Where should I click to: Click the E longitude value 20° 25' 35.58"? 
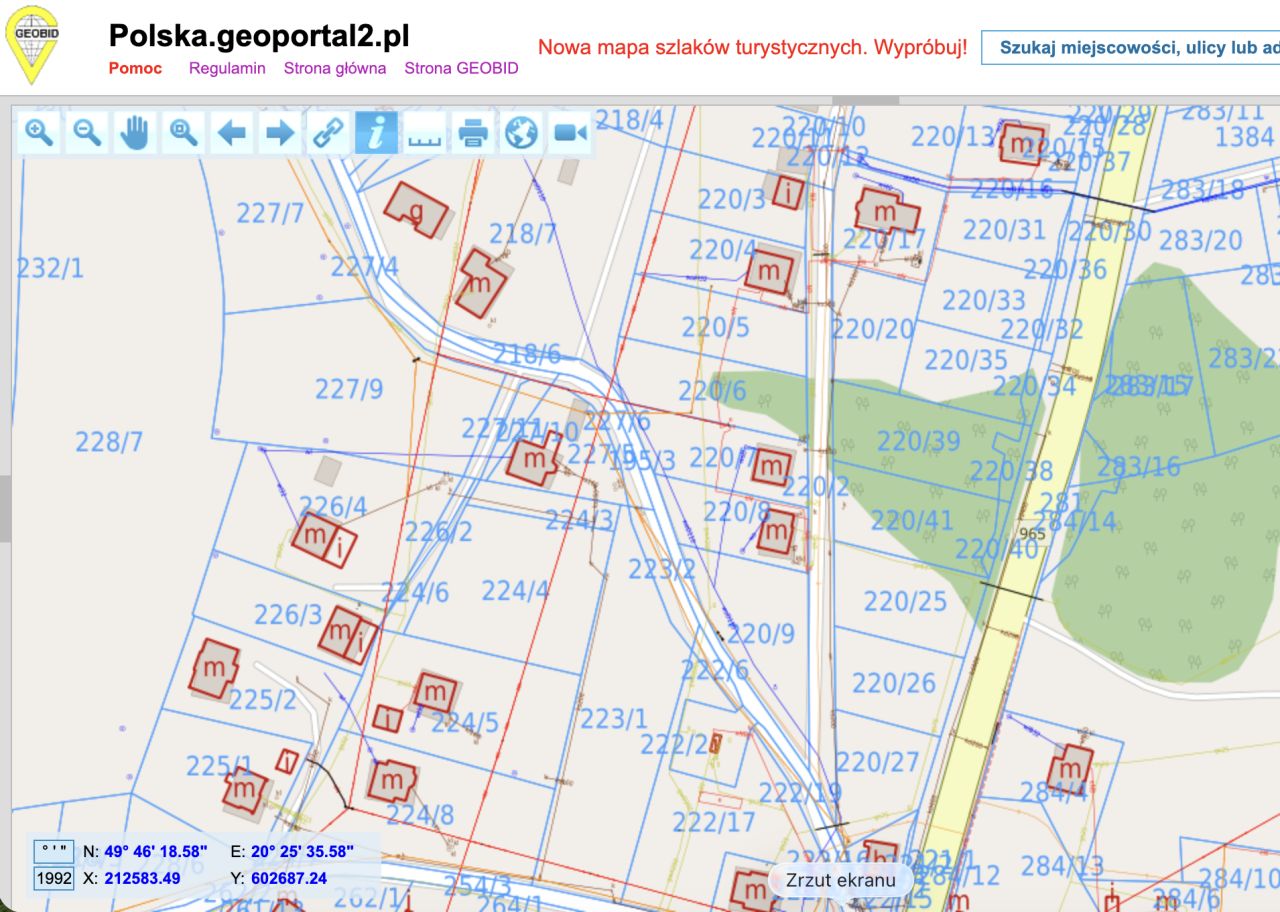[x=302, y=852]
